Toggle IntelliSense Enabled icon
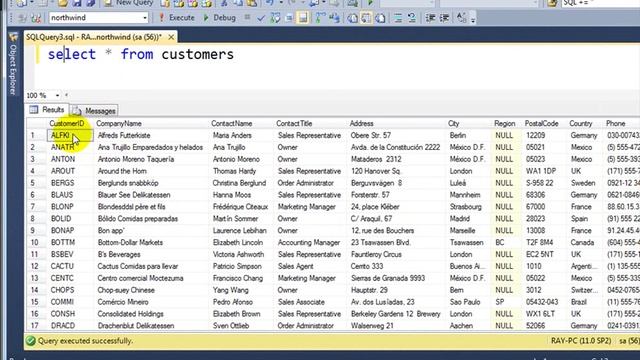640x360 pixels. coord(303,18)
